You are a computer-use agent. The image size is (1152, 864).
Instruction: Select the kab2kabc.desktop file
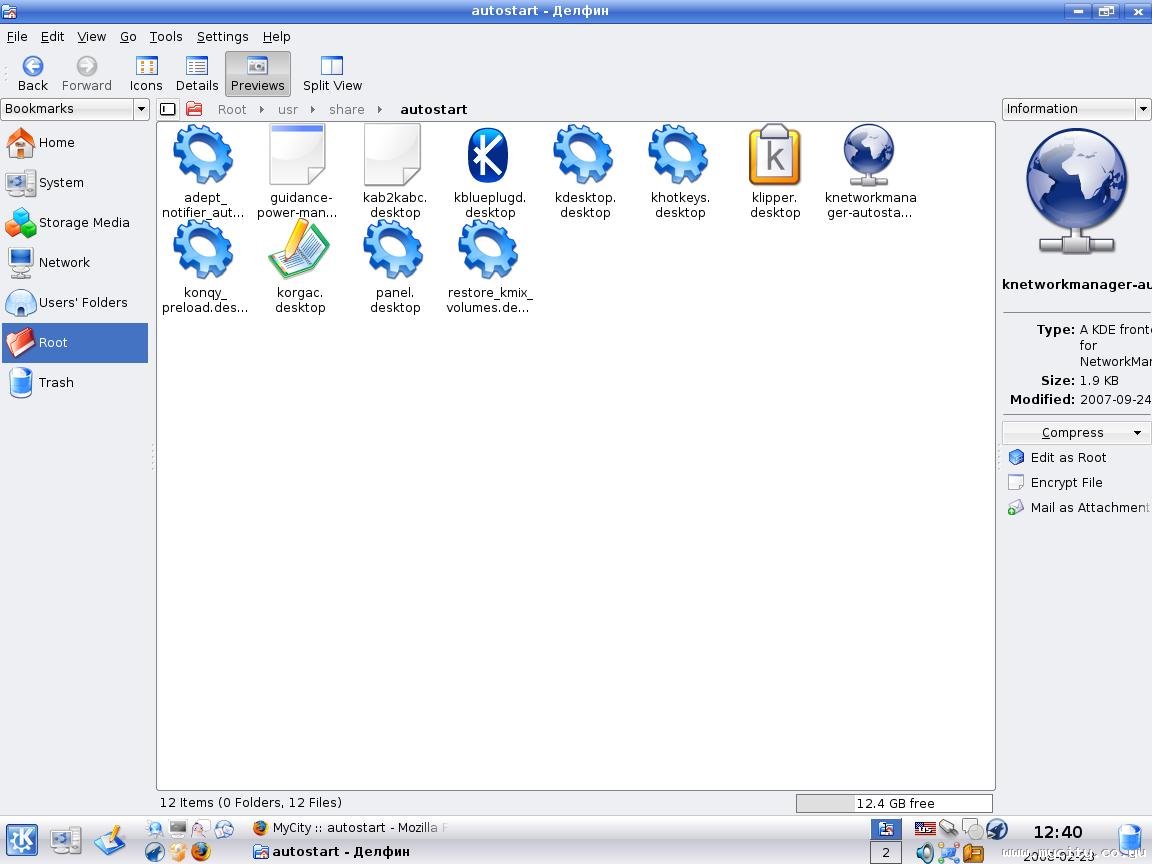[395, 173]
